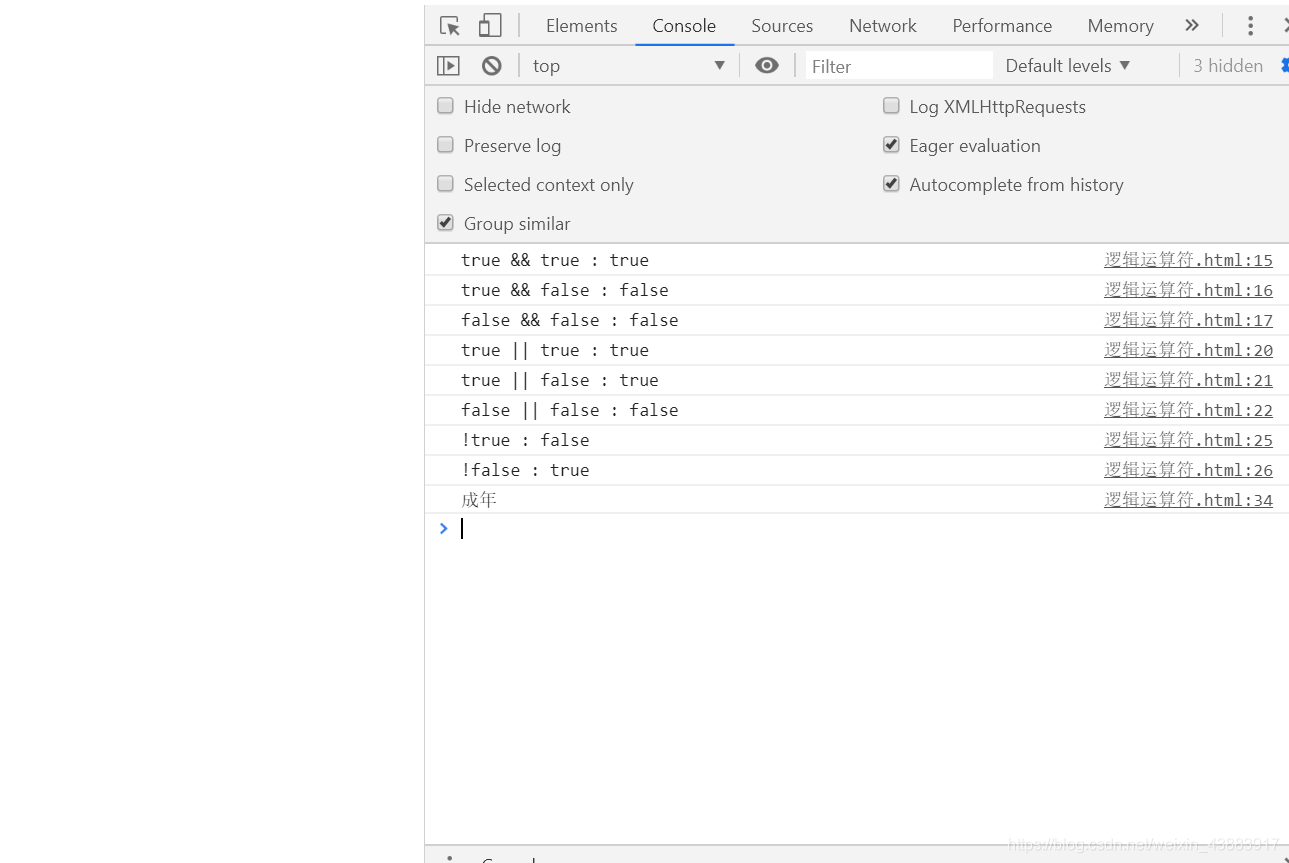Open source link 逻辑运算符.html:16

click(1188, 290)
